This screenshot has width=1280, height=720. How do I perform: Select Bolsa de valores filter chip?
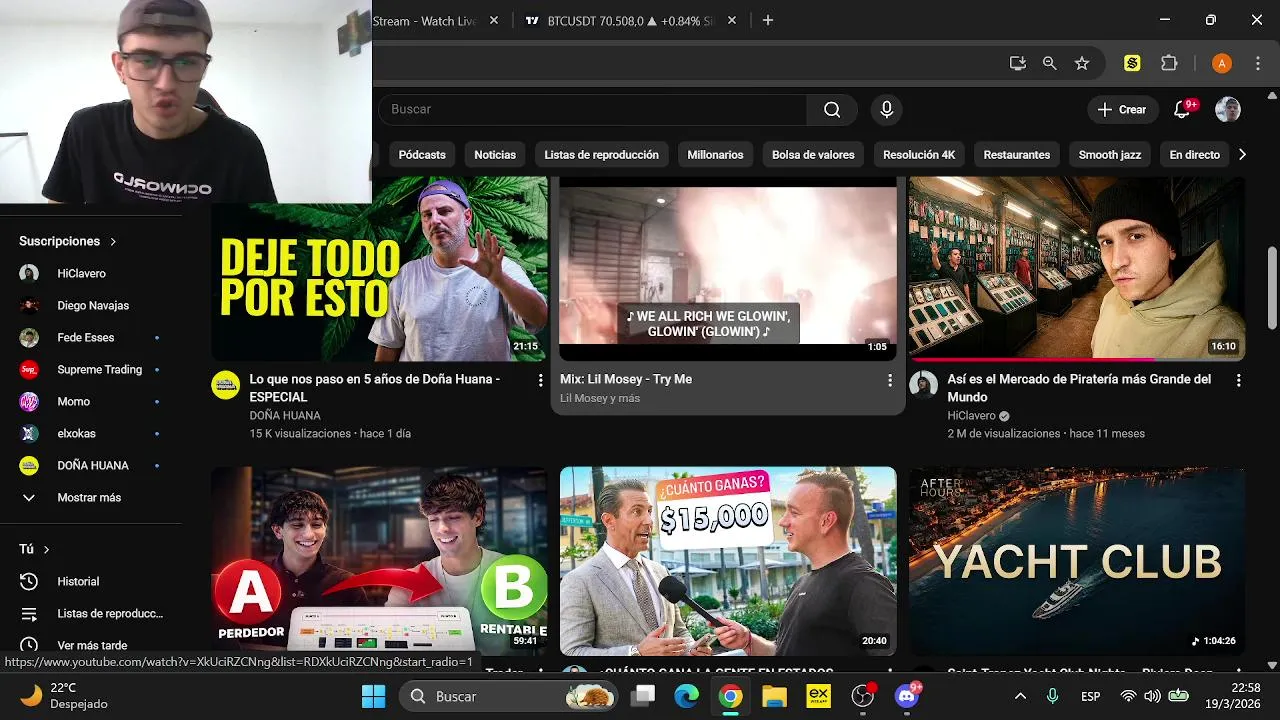click(813, 155)
